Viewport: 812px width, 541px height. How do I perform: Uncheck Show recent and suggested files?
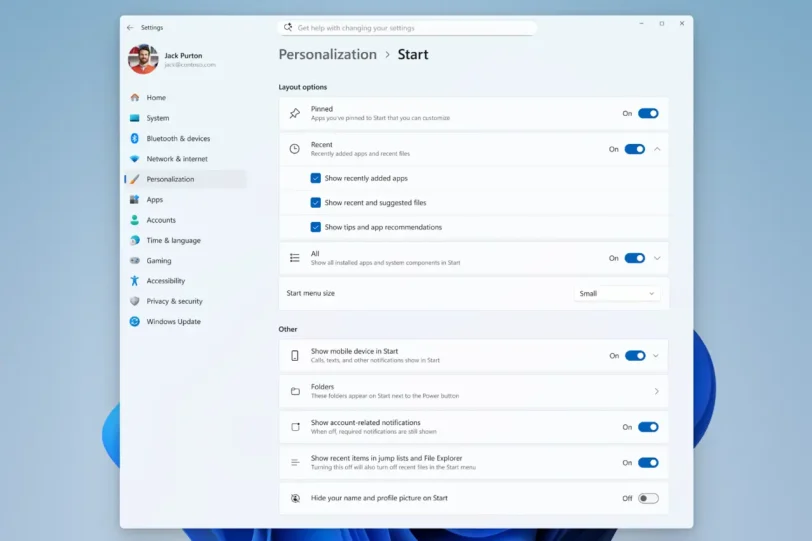[x=315, y=202]
